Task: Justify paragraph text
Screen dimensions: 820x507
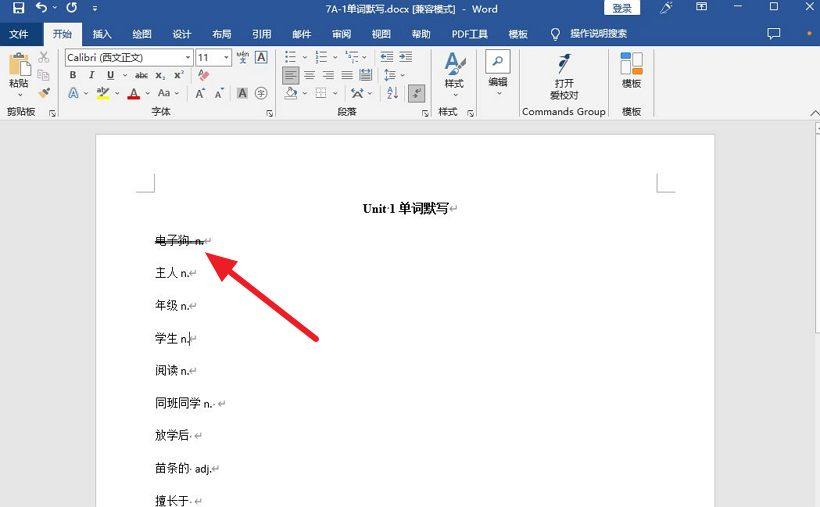Action: (347, 75)
